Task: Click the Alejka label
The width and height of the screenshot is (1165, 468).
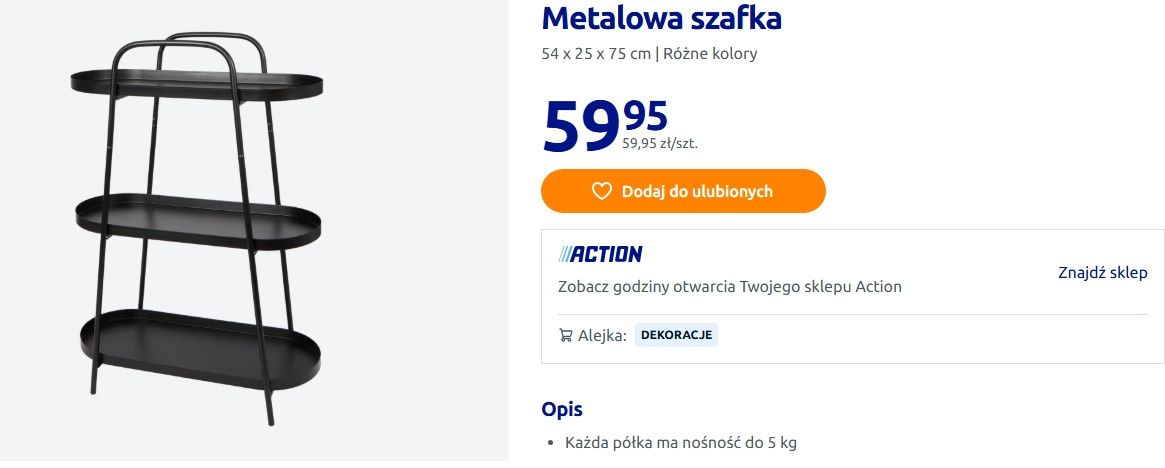Action: tap(602, 335)
